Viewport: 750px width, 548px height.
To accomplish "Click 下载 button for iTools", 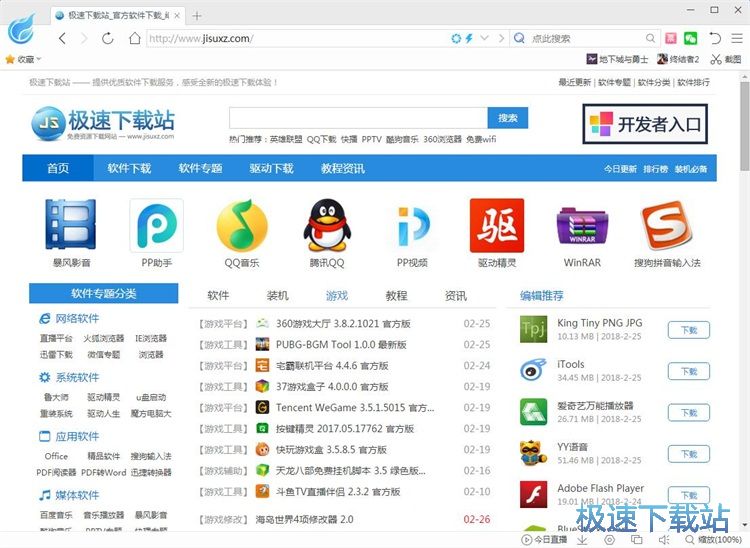I will (689, 371).
